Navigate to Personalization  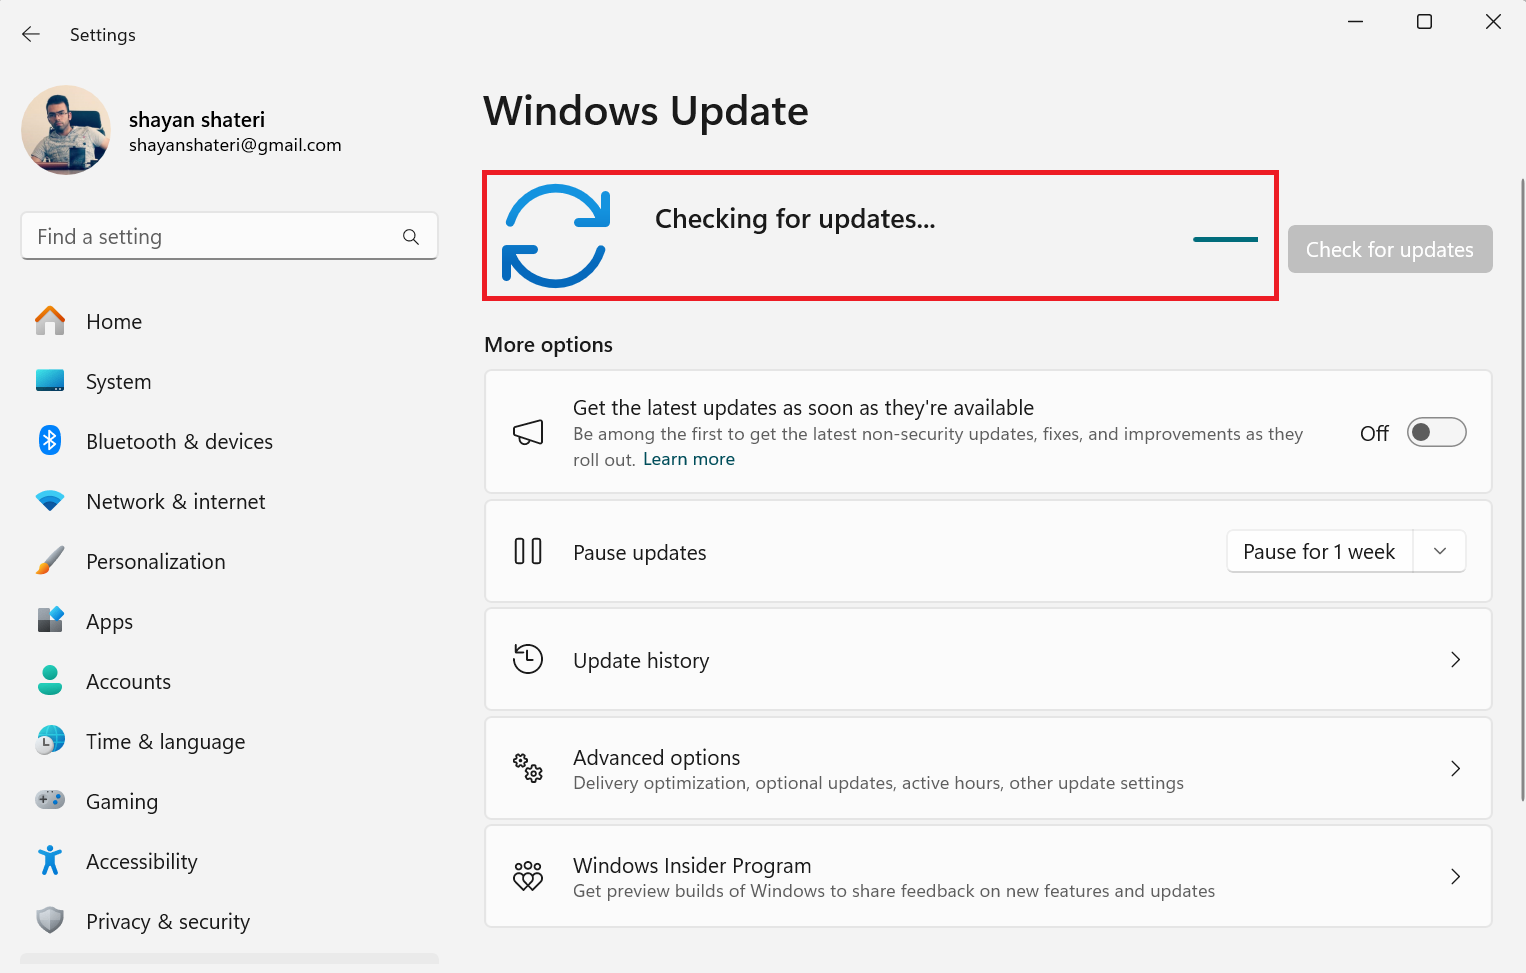point(230,561)
